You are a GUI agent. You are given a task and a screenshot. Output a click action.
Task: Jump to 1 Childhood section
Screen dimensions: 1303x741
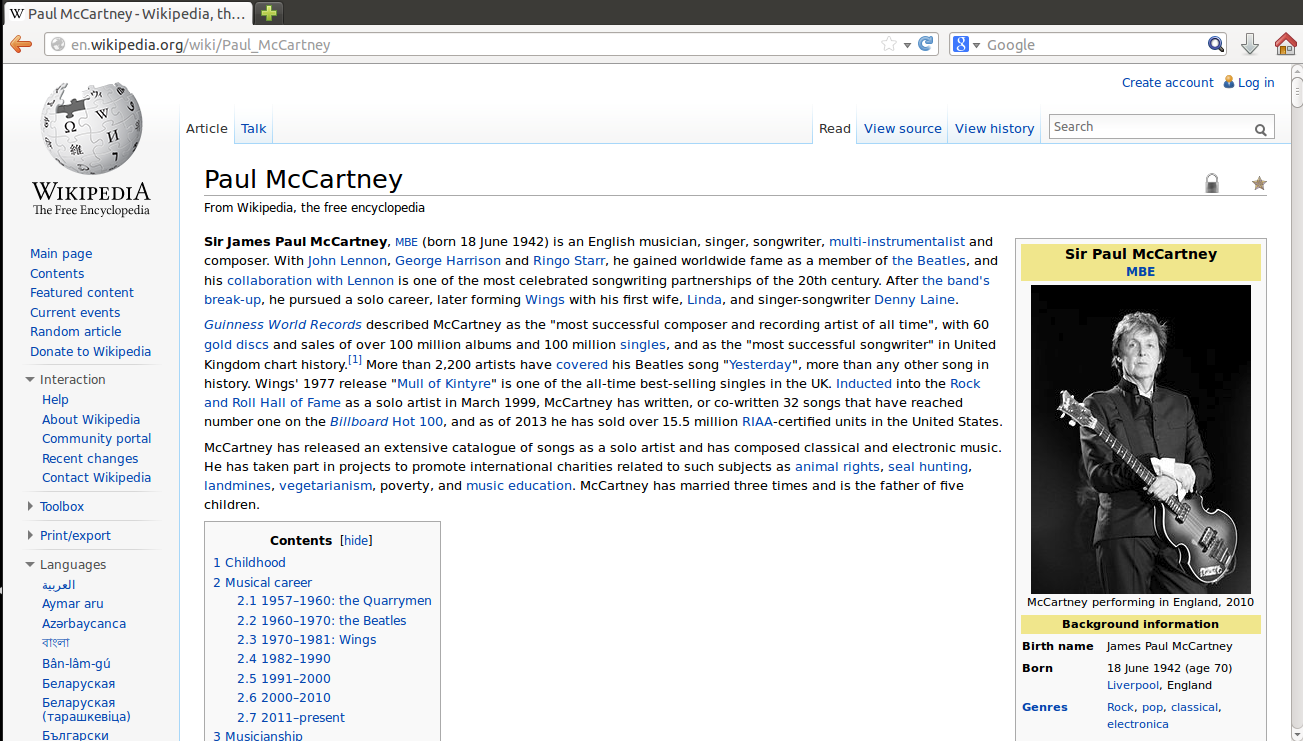pos(249,563)
